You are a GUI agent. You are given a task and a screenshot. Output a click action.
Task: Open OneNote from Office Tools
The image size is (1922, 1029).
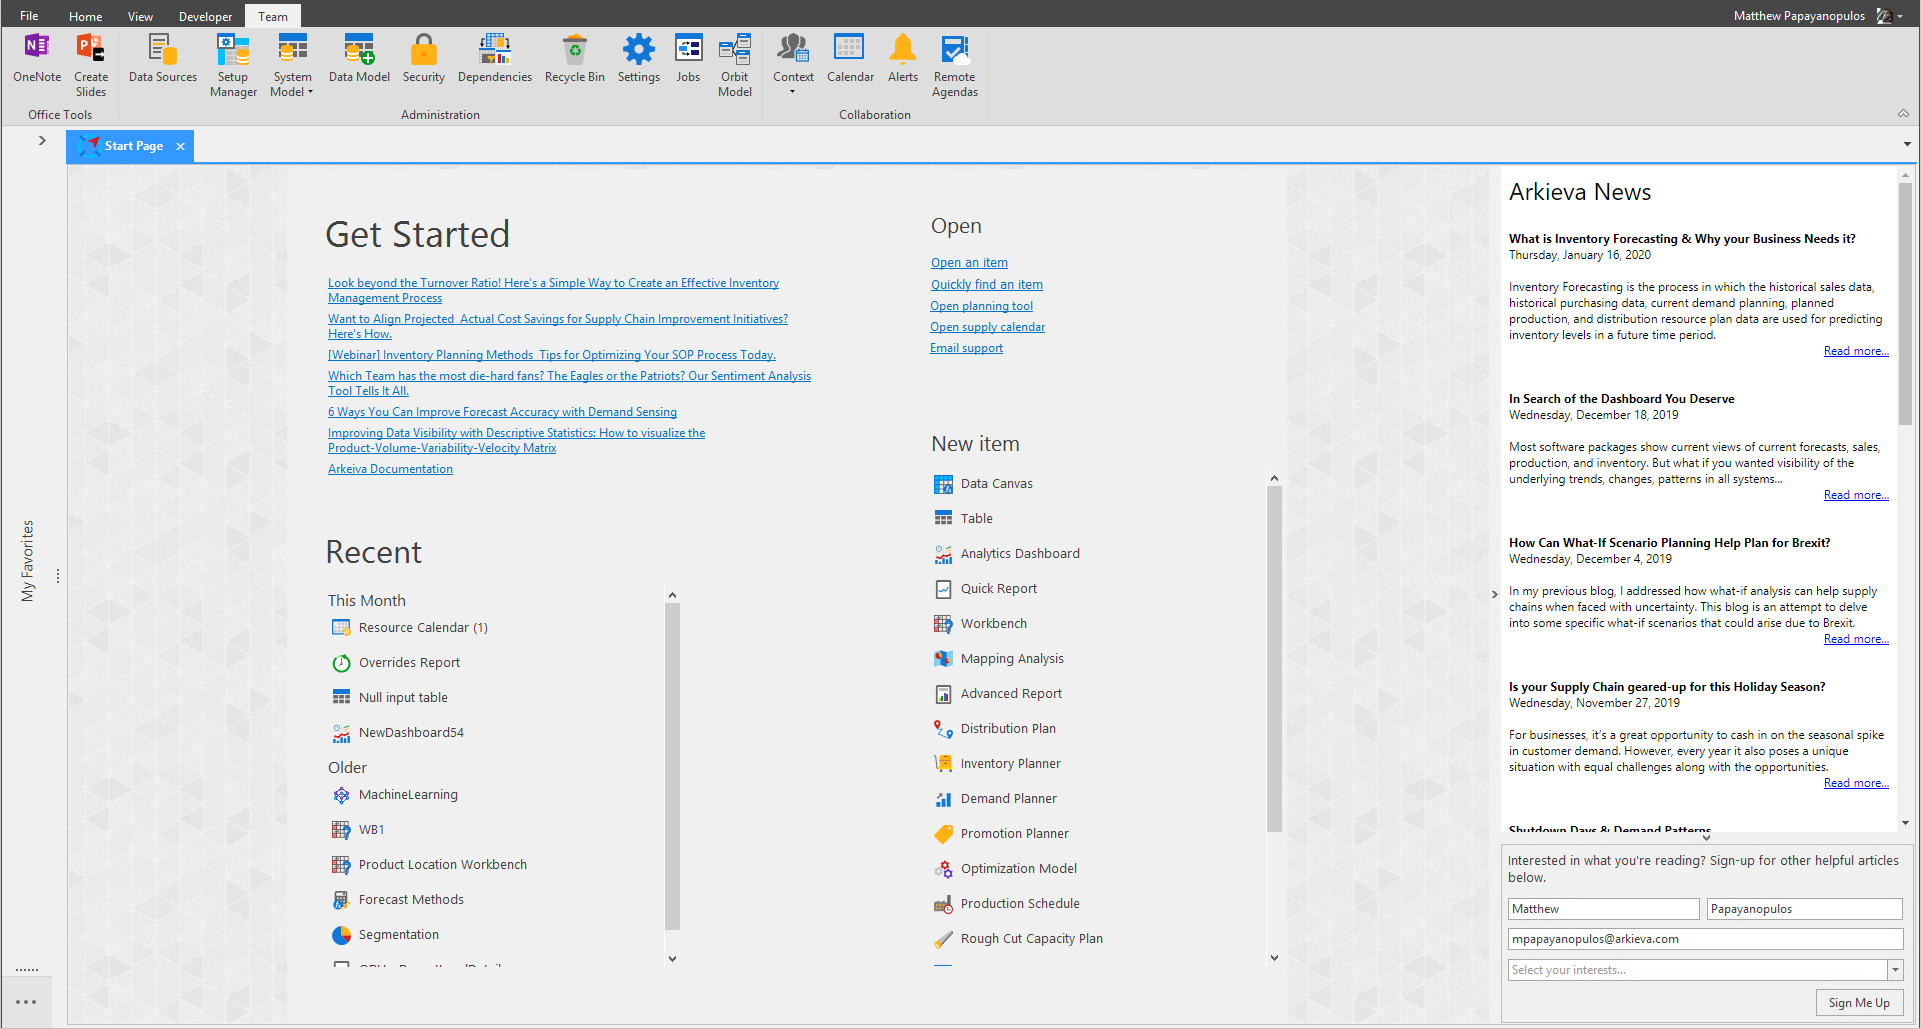(37, 59)
